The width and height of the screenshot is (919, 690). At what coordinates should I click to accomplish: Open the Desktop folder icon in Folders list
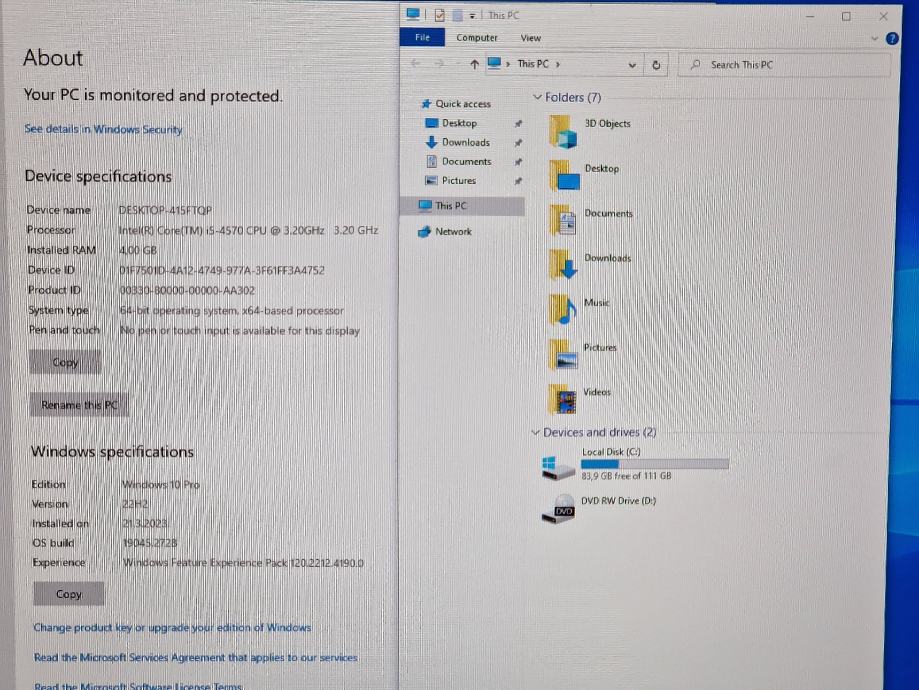pyautogui.click(x=564, y=175)
